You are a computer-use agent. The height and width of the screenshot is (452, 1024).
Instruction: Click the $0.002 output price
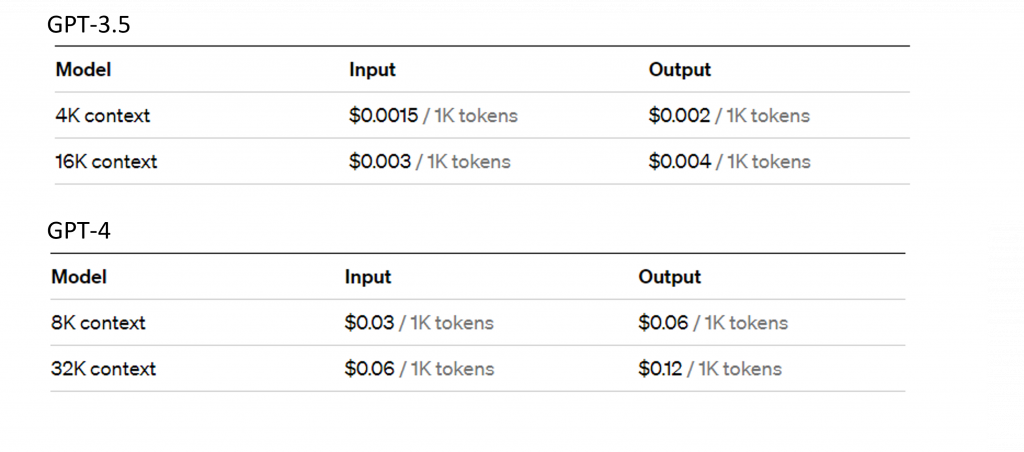click(679, 116)
